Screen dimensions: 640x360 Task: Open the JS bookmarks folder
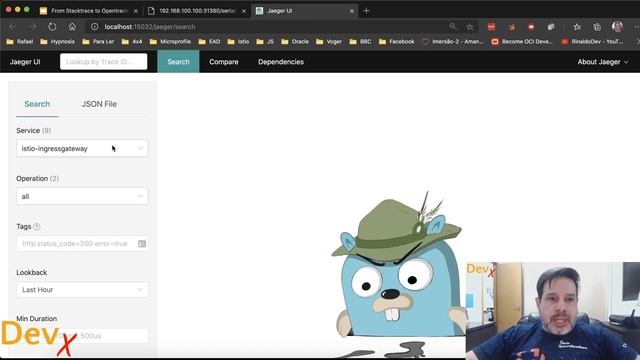265,41
